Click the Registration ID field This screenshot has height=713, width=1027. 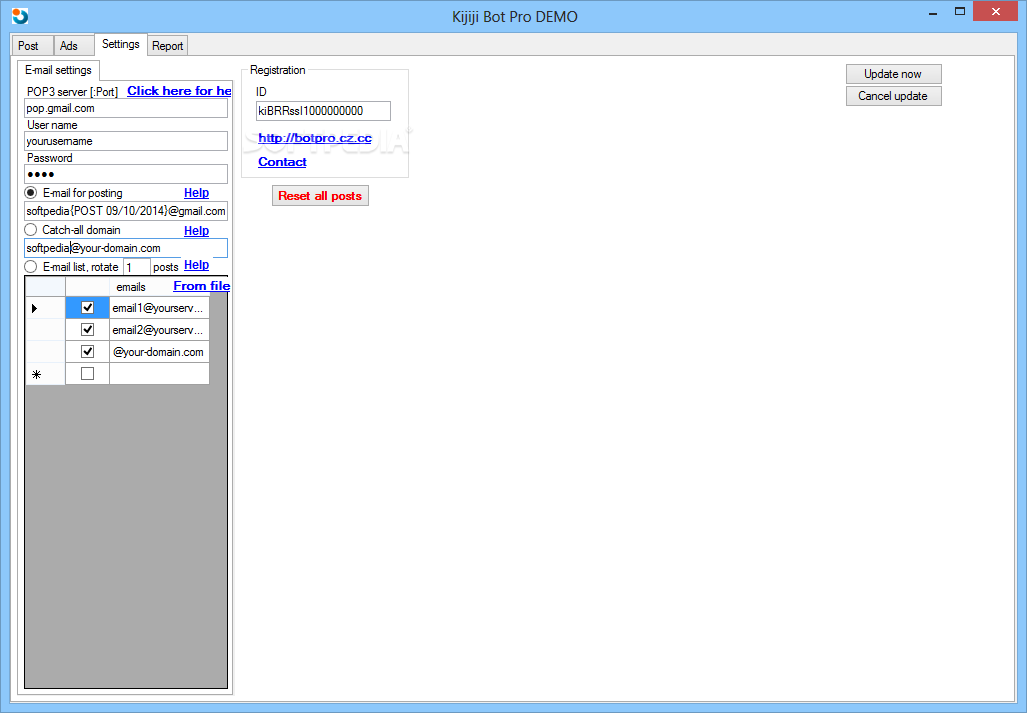point(323,111)
